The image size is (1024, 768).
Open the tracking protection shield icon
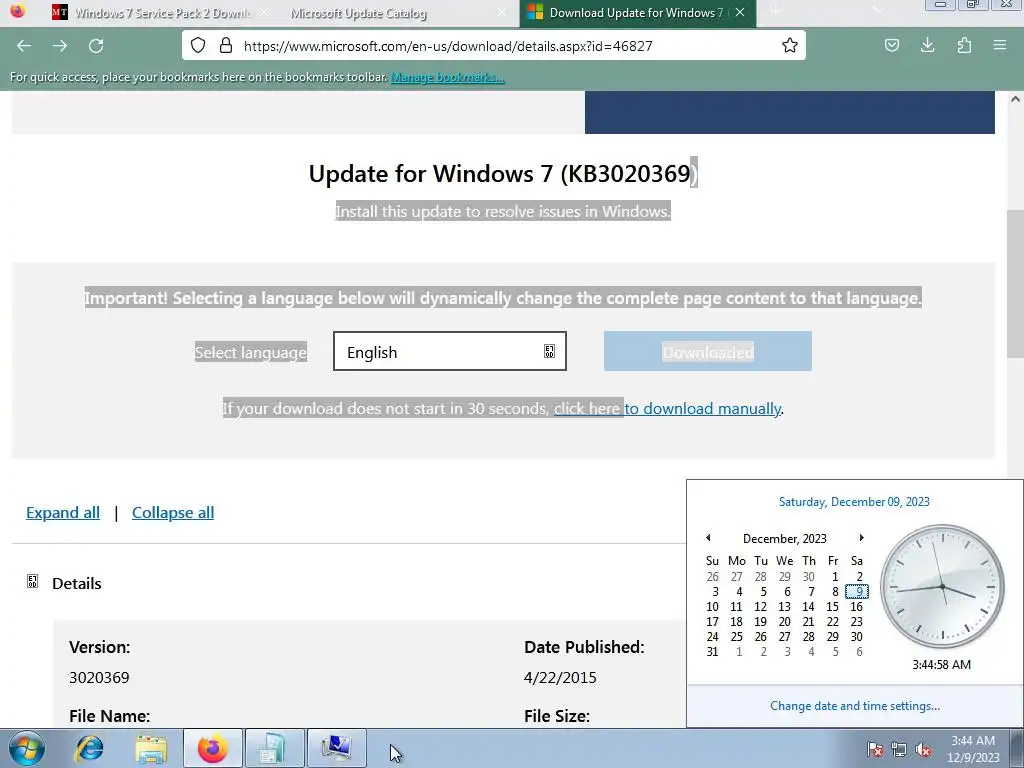point(198,45)
